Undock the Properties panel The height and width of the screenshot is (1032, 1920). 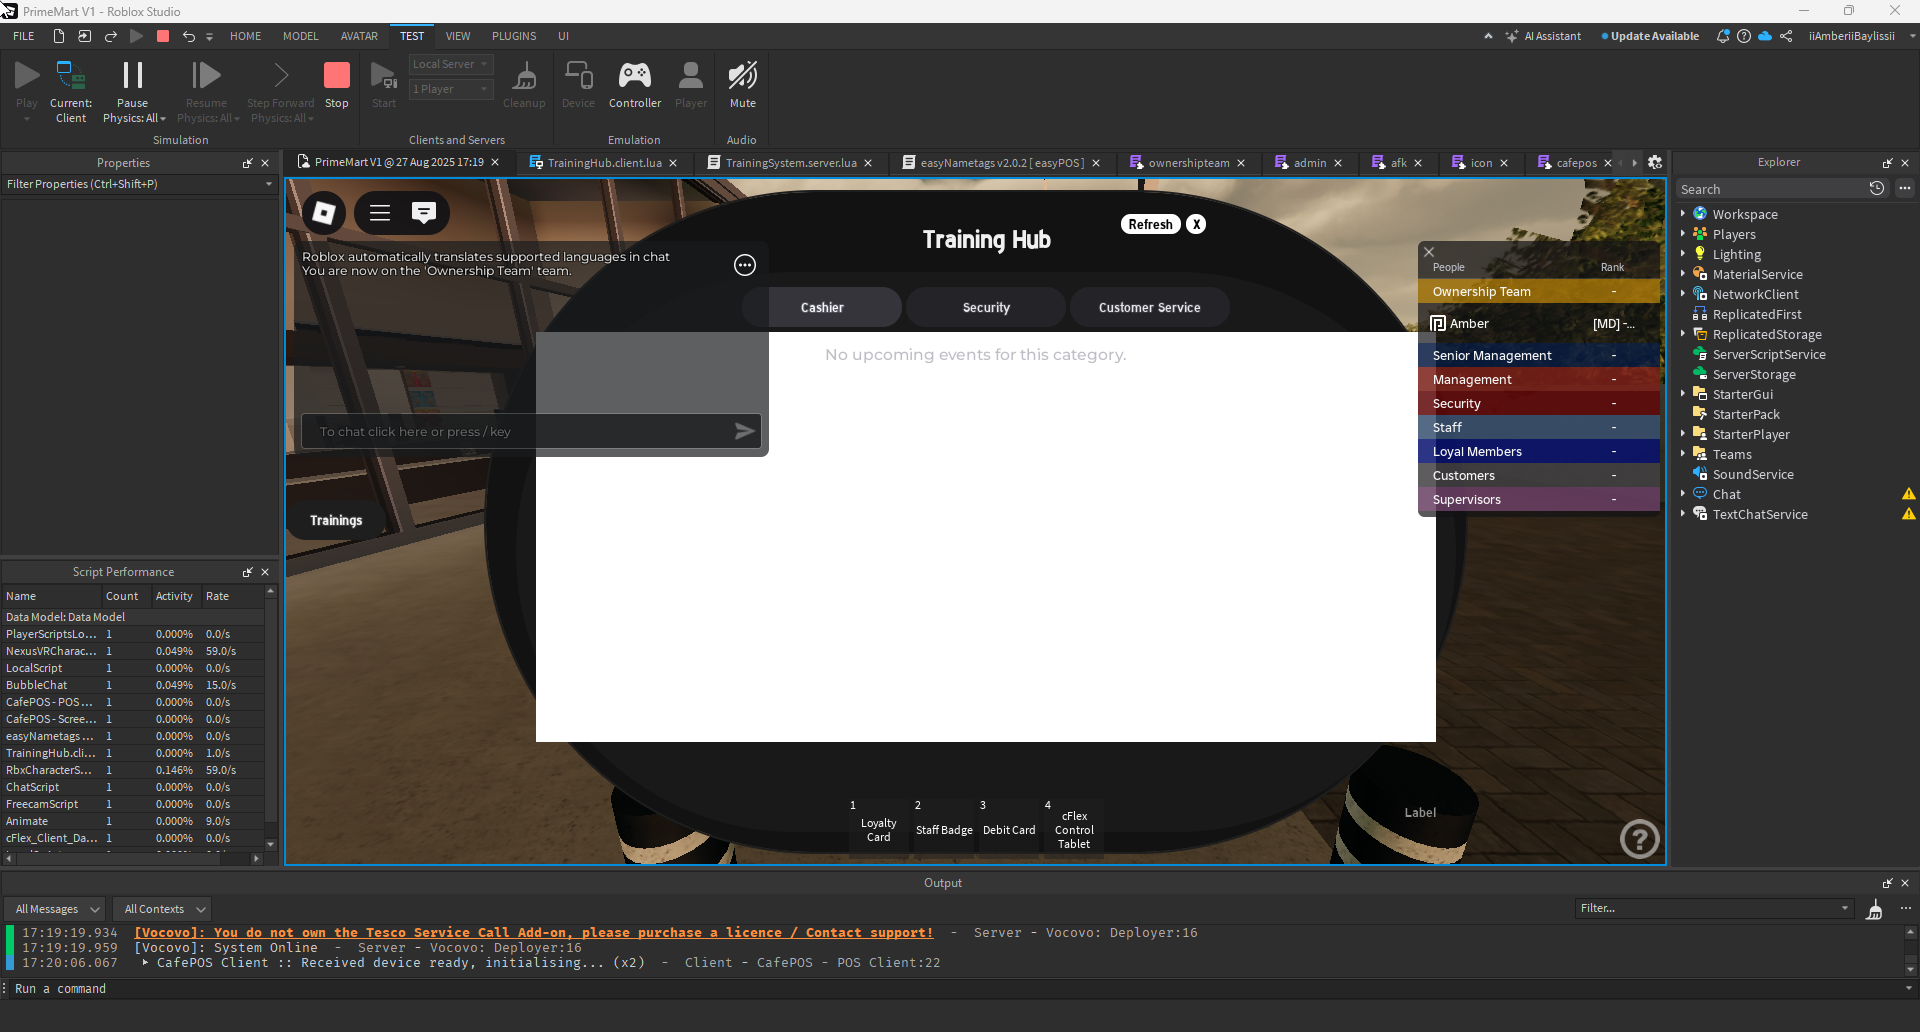(x=247, y=163)
